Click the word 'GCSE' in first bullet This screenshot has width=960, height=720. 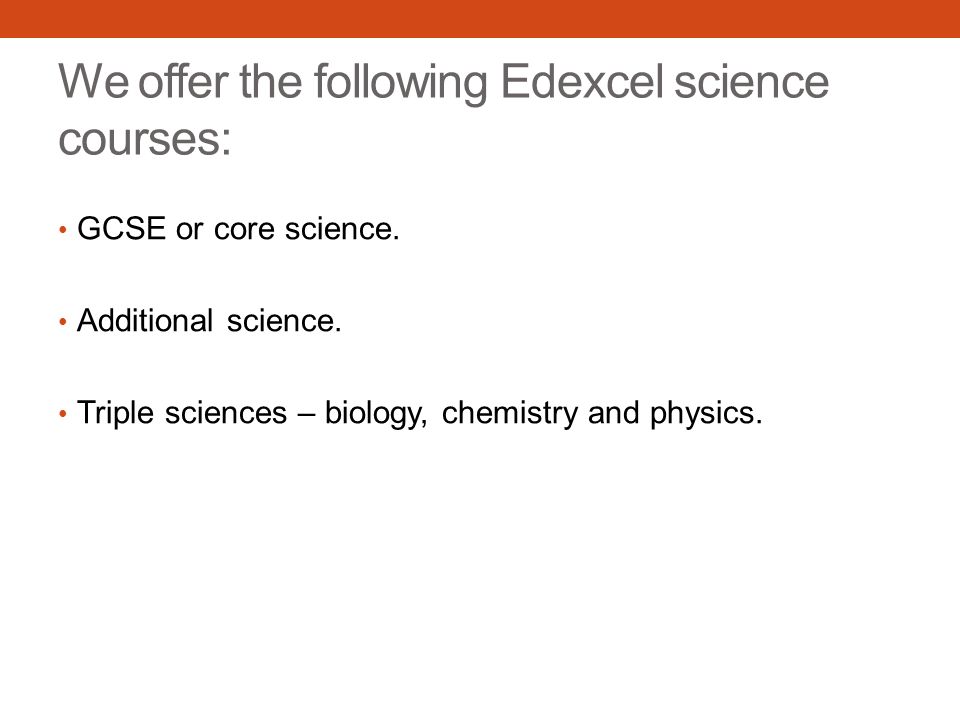pos(121,228)
